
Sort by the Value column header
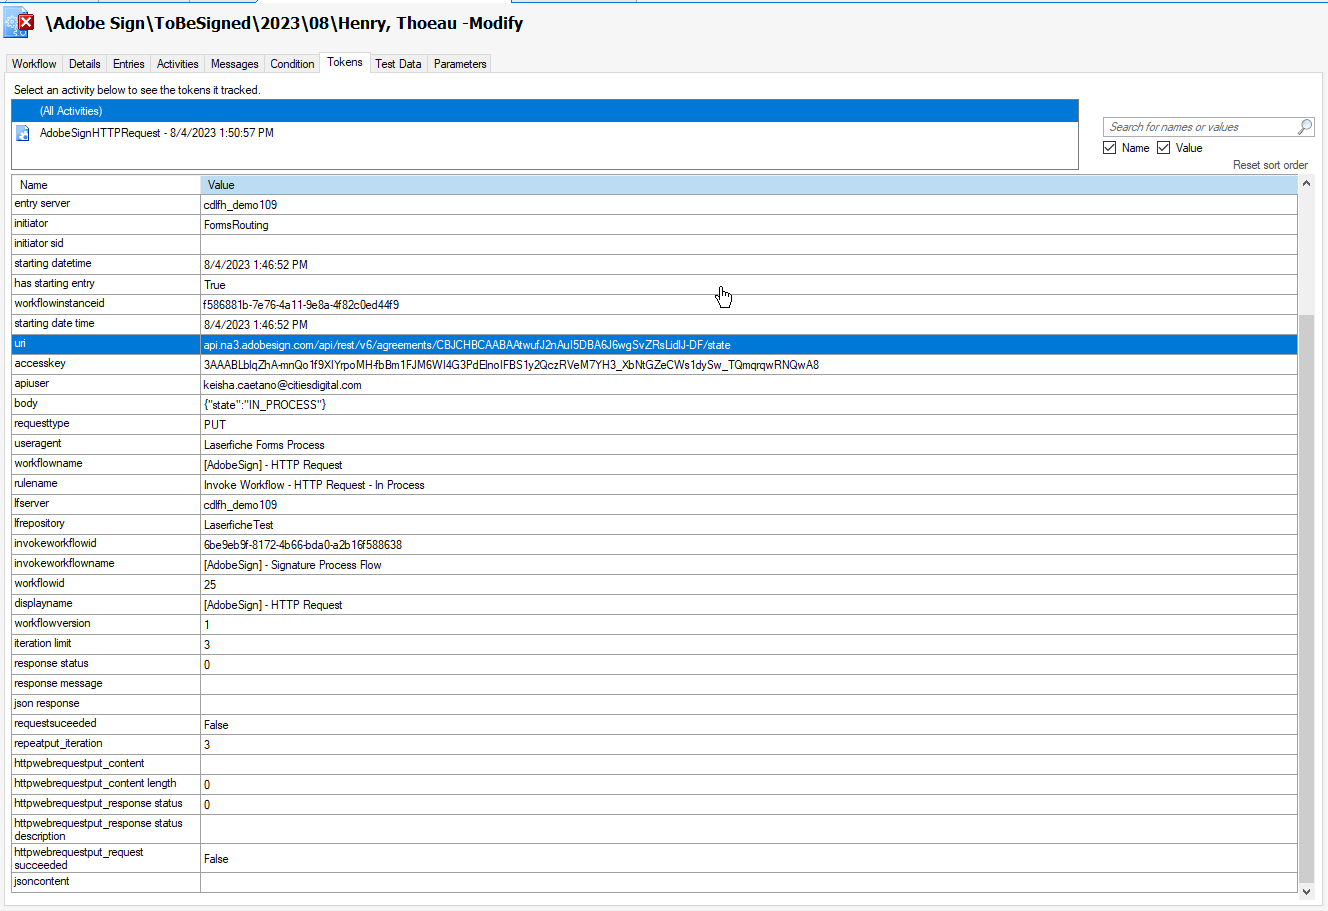click(x=749, y=185)
